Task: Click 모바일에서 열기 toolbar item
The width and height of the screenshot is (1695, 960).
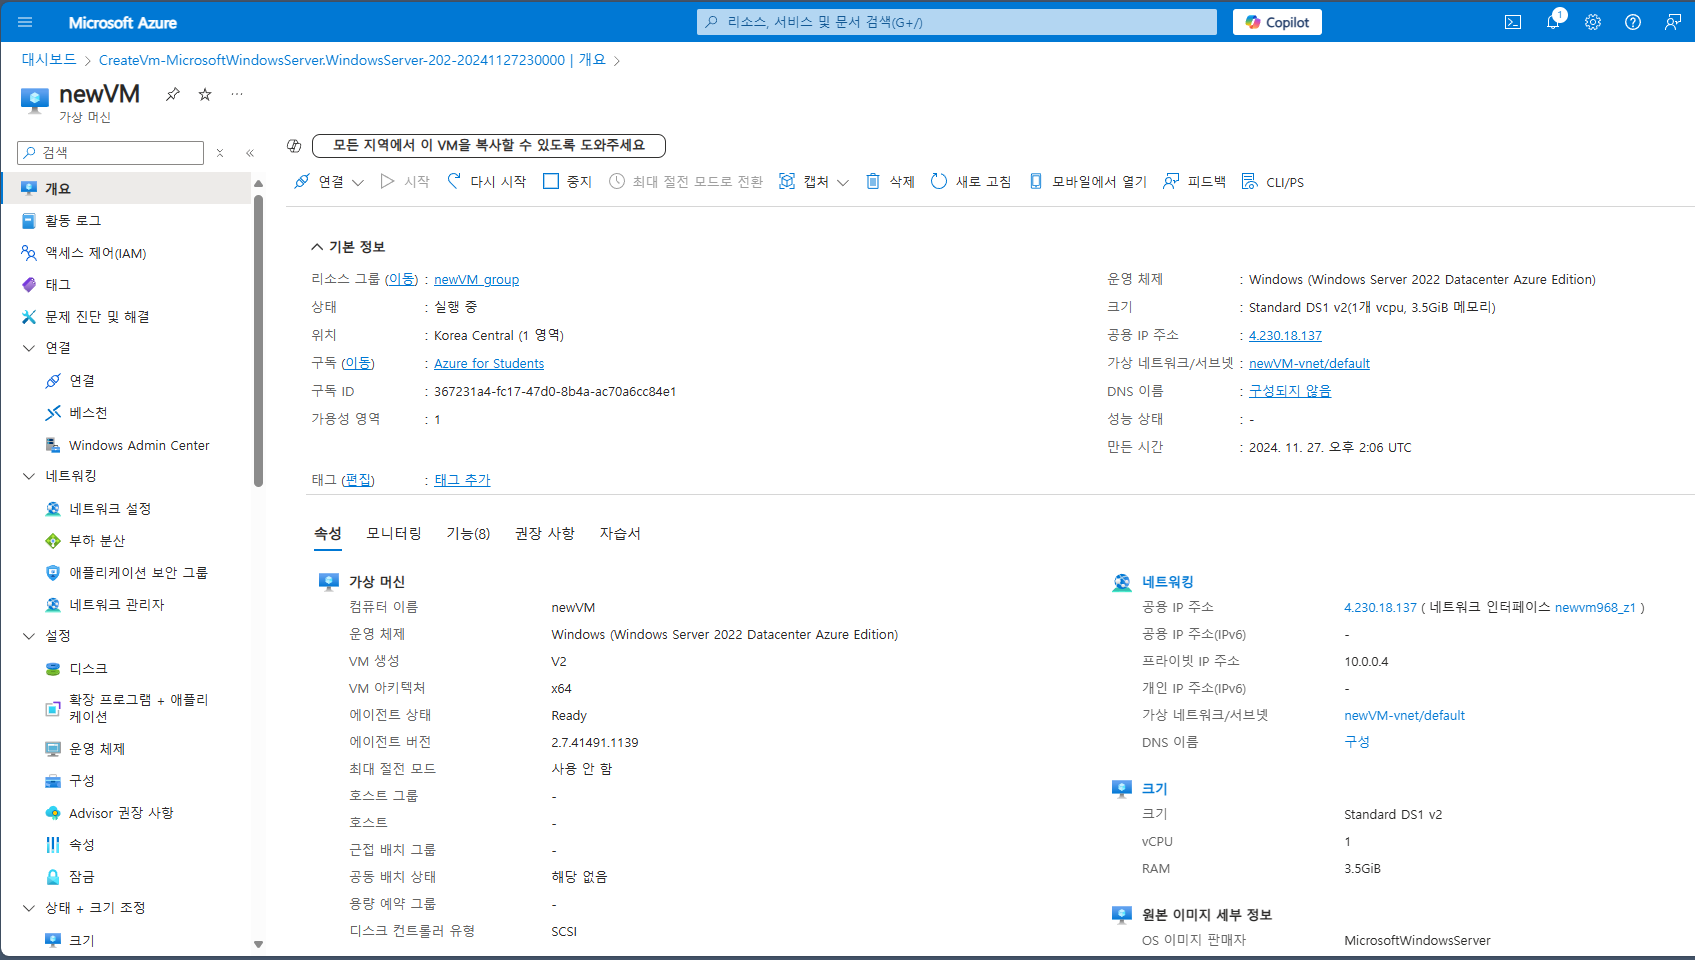Action: pos(1088,181)
